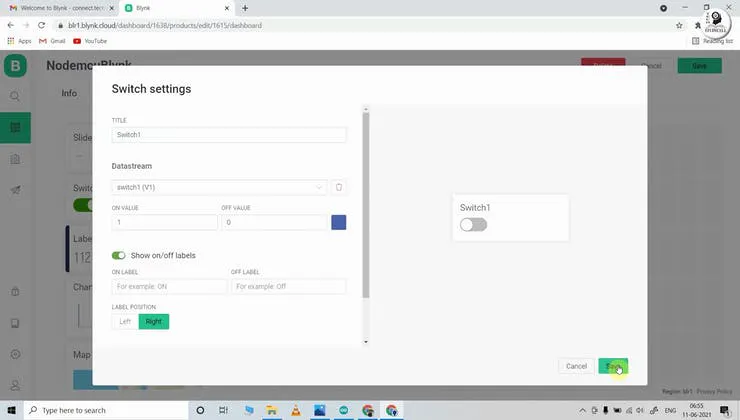This screenshot has height=420, width=740.
Task: Switch to the Blynk browser tab
Action: point(177,8)
